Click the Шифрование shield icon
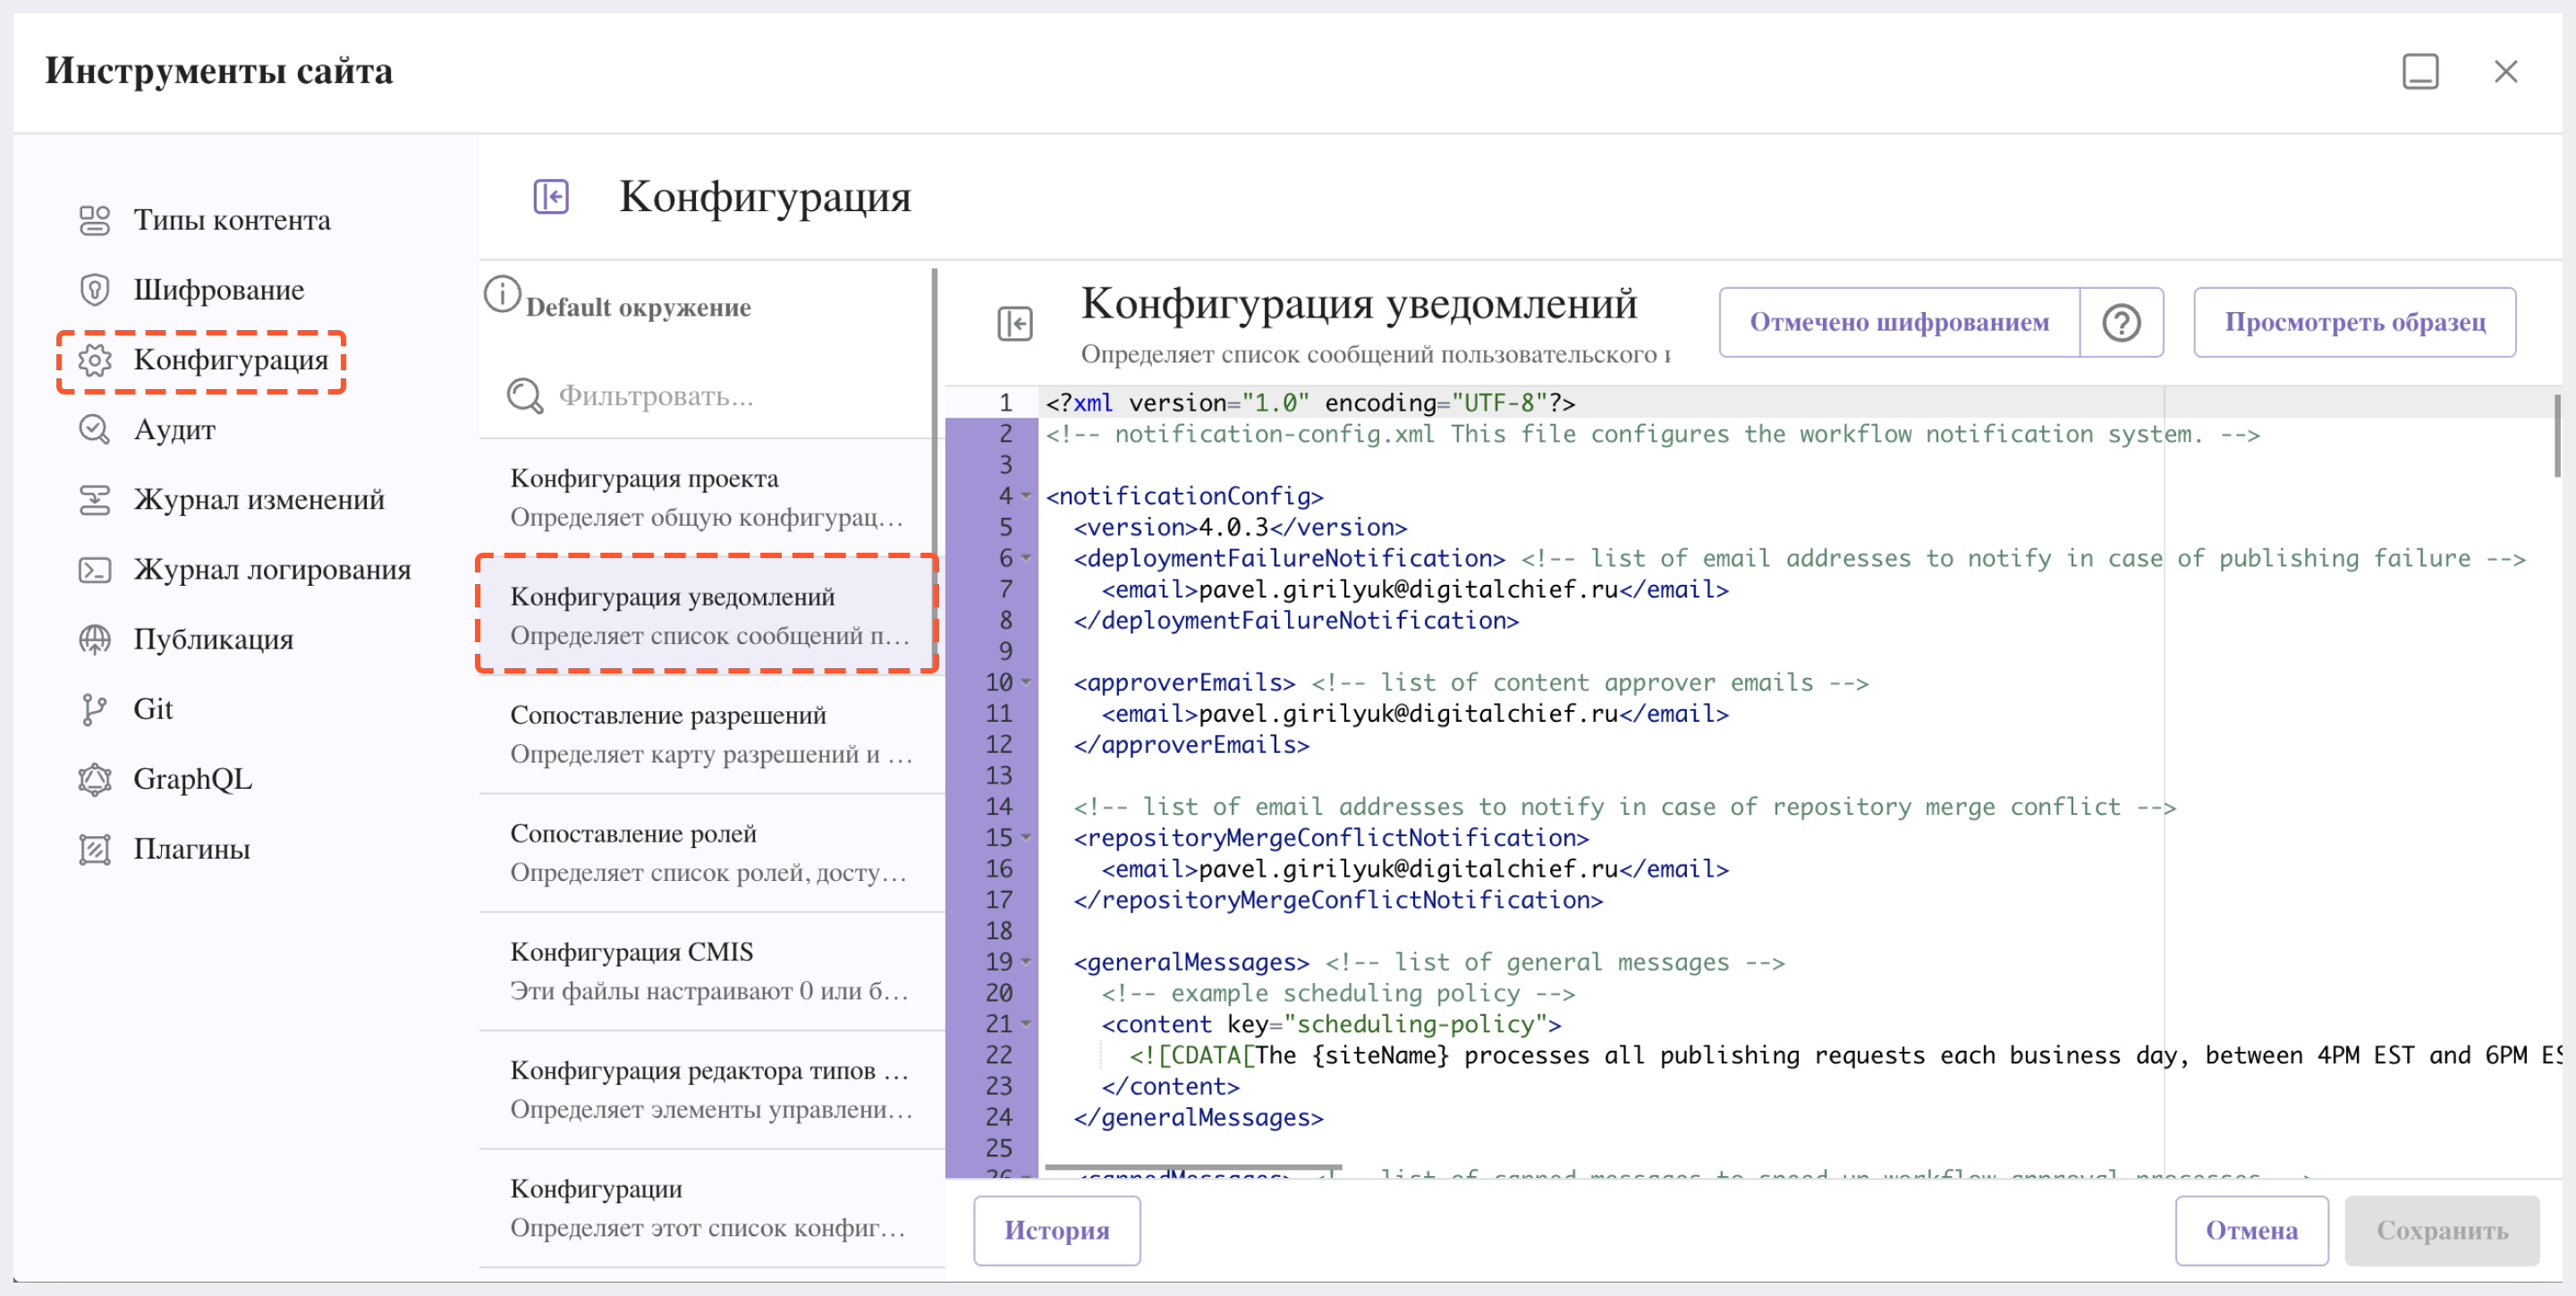This screenshot has height=1296, width=2576. coord(95,290)
